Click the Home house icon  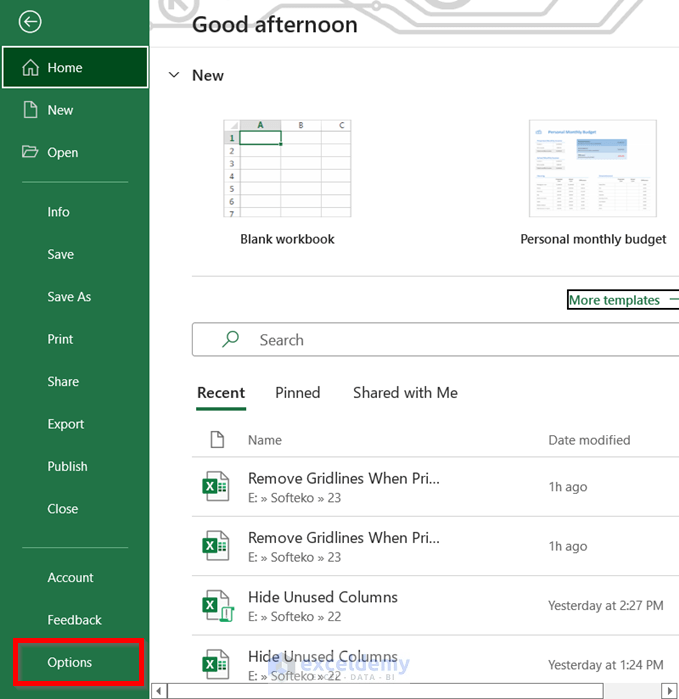click(x=30, y=68)
